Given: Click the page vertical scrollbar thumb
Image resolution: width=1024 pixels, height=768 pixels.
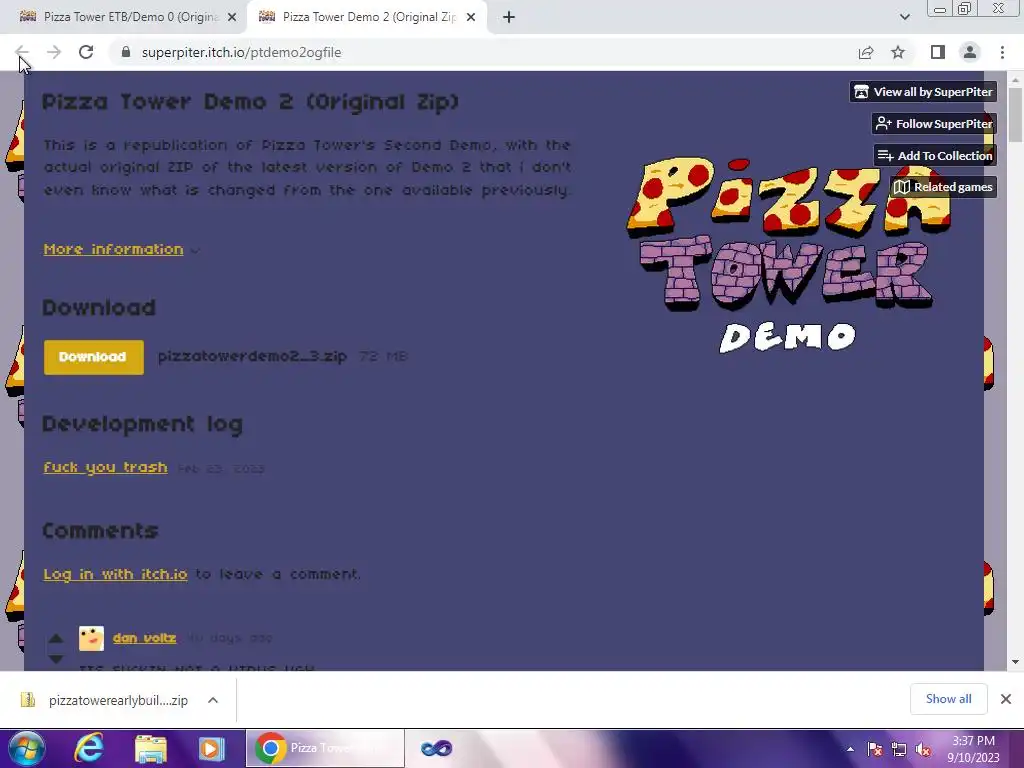Looking at the screenshot, I should point(1015,114).
